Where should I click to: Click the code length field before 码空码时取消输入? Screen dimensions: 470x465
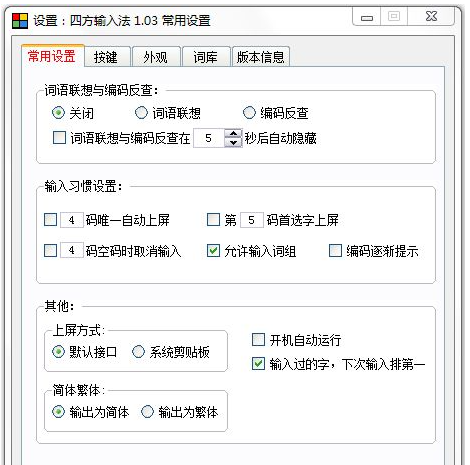coord(72,250)
